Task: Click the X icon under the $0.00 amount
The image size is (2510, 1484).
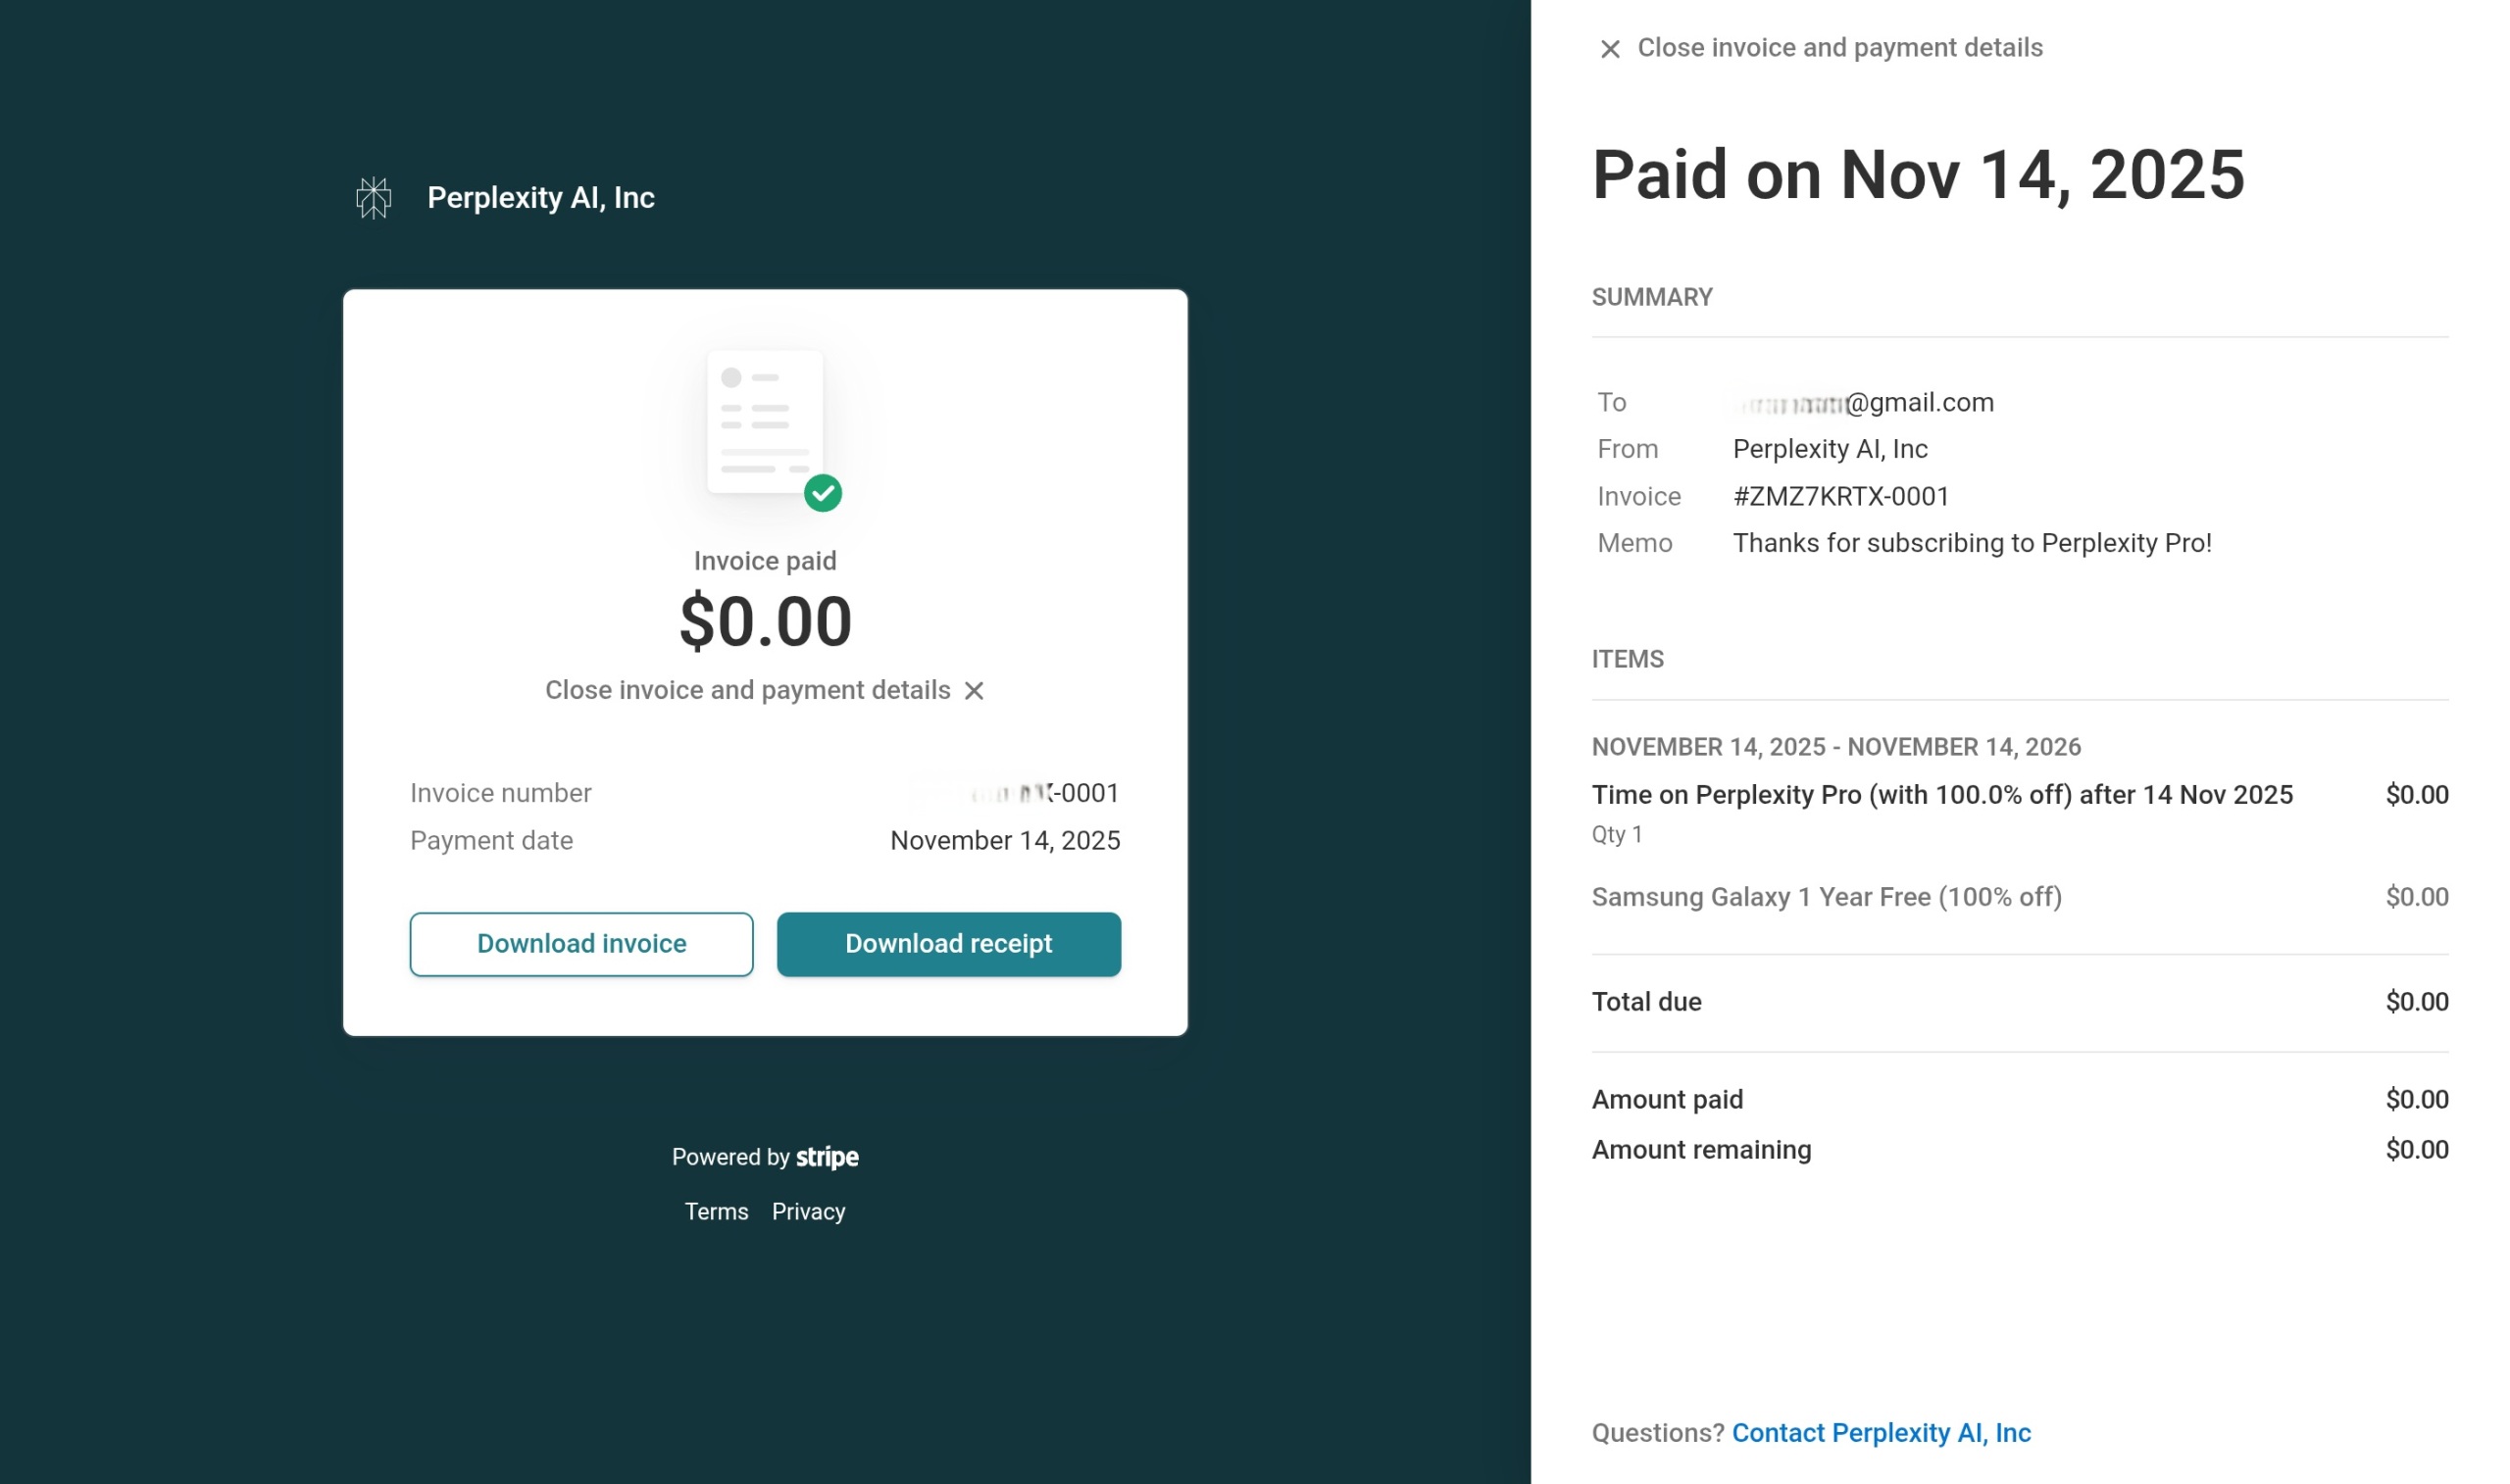Action: (x=974, y=690)
